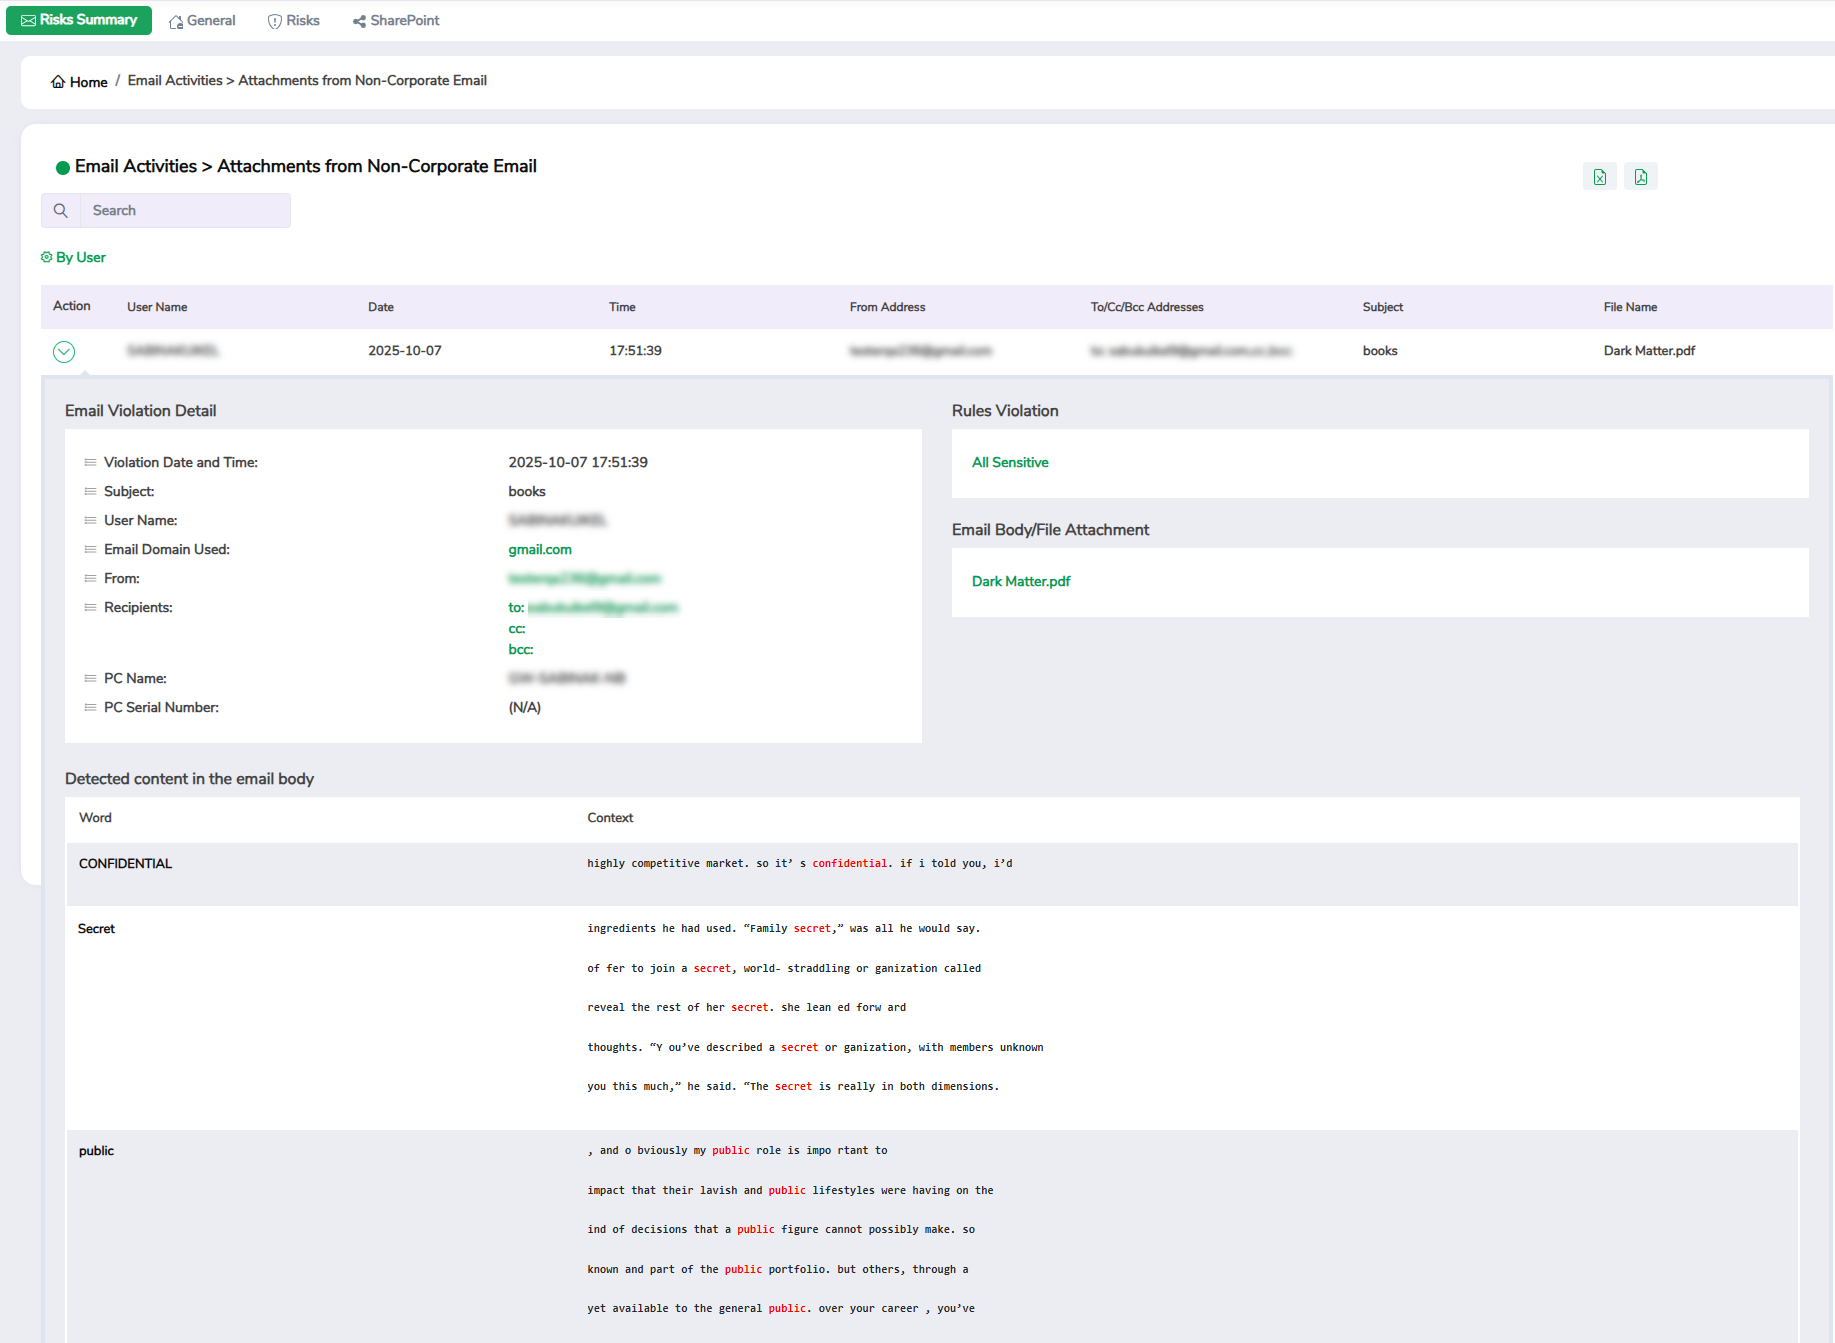Click the magnifier search icon

coord(61,210)
